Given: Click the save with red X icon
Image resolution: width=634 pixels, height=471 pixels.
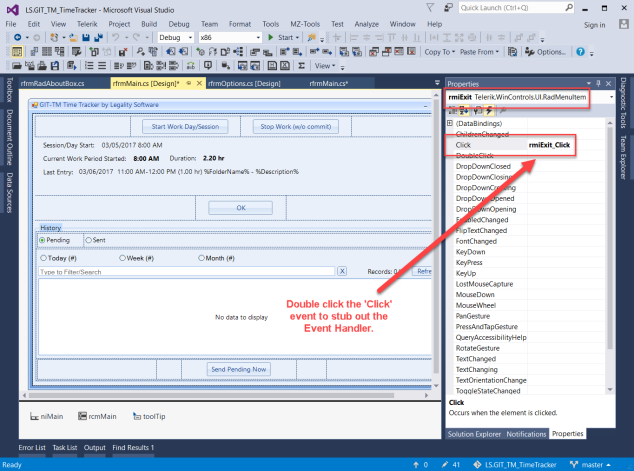Looking at the screenshot, I should 123,52.
